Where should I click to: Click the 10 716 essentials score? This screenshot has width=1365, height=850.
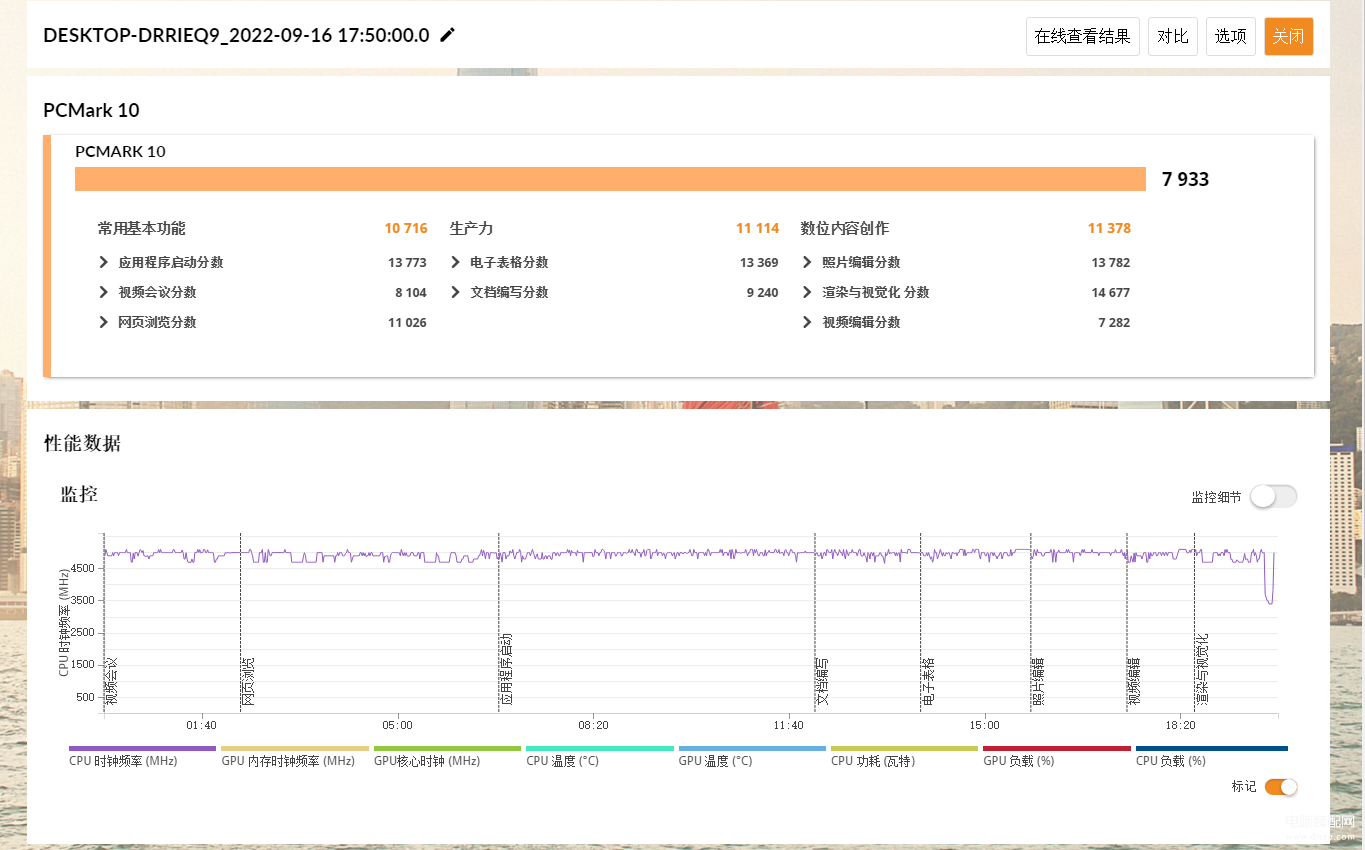pos(406,228)
